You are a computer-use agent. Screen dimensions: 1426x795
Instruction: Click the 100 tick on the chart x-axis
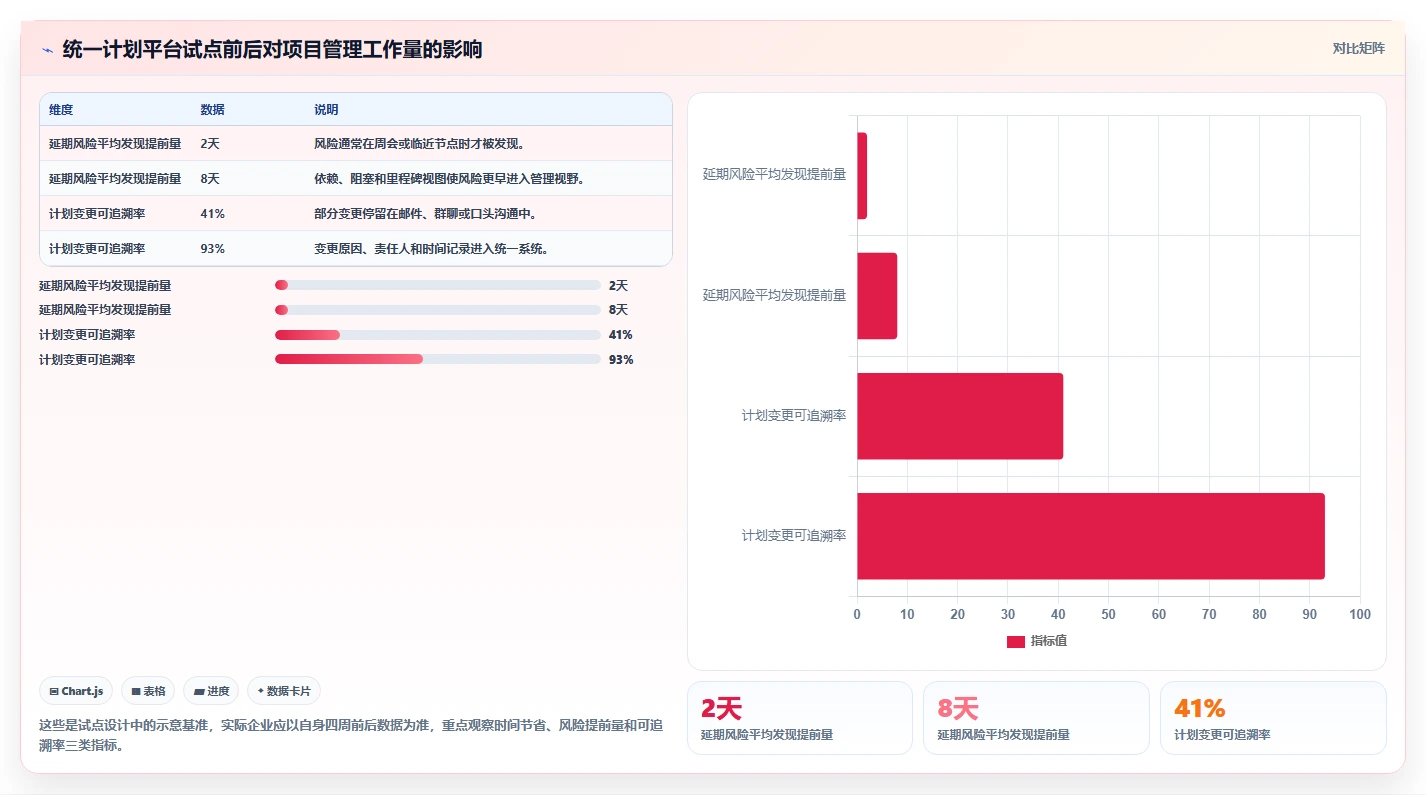tap(1360, 614)
